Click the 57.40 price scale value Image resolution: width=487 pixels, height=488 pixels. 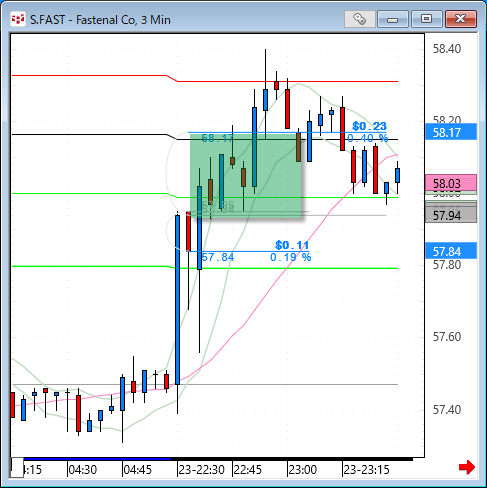pos(447,410)
